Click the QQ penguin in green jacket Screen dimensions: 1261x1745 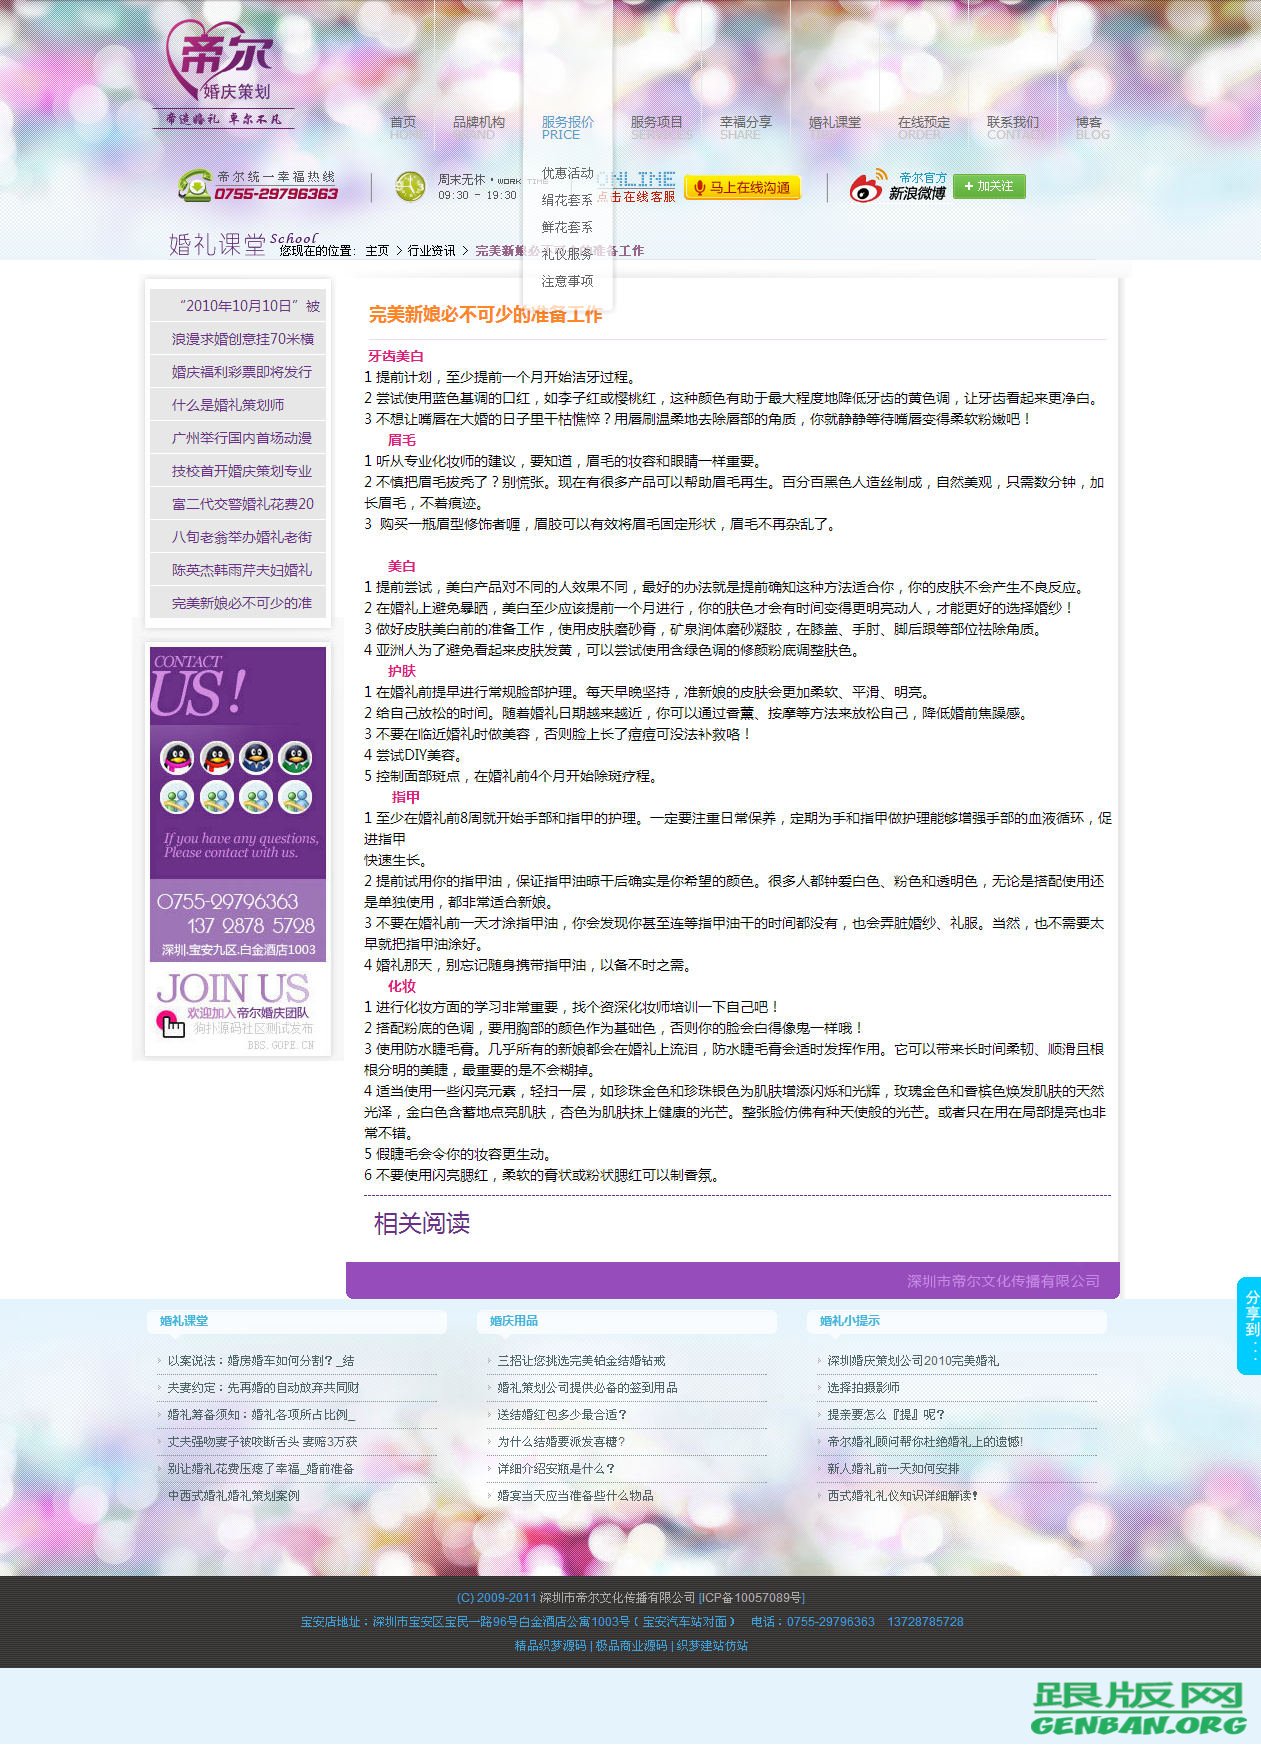(295, 758)
